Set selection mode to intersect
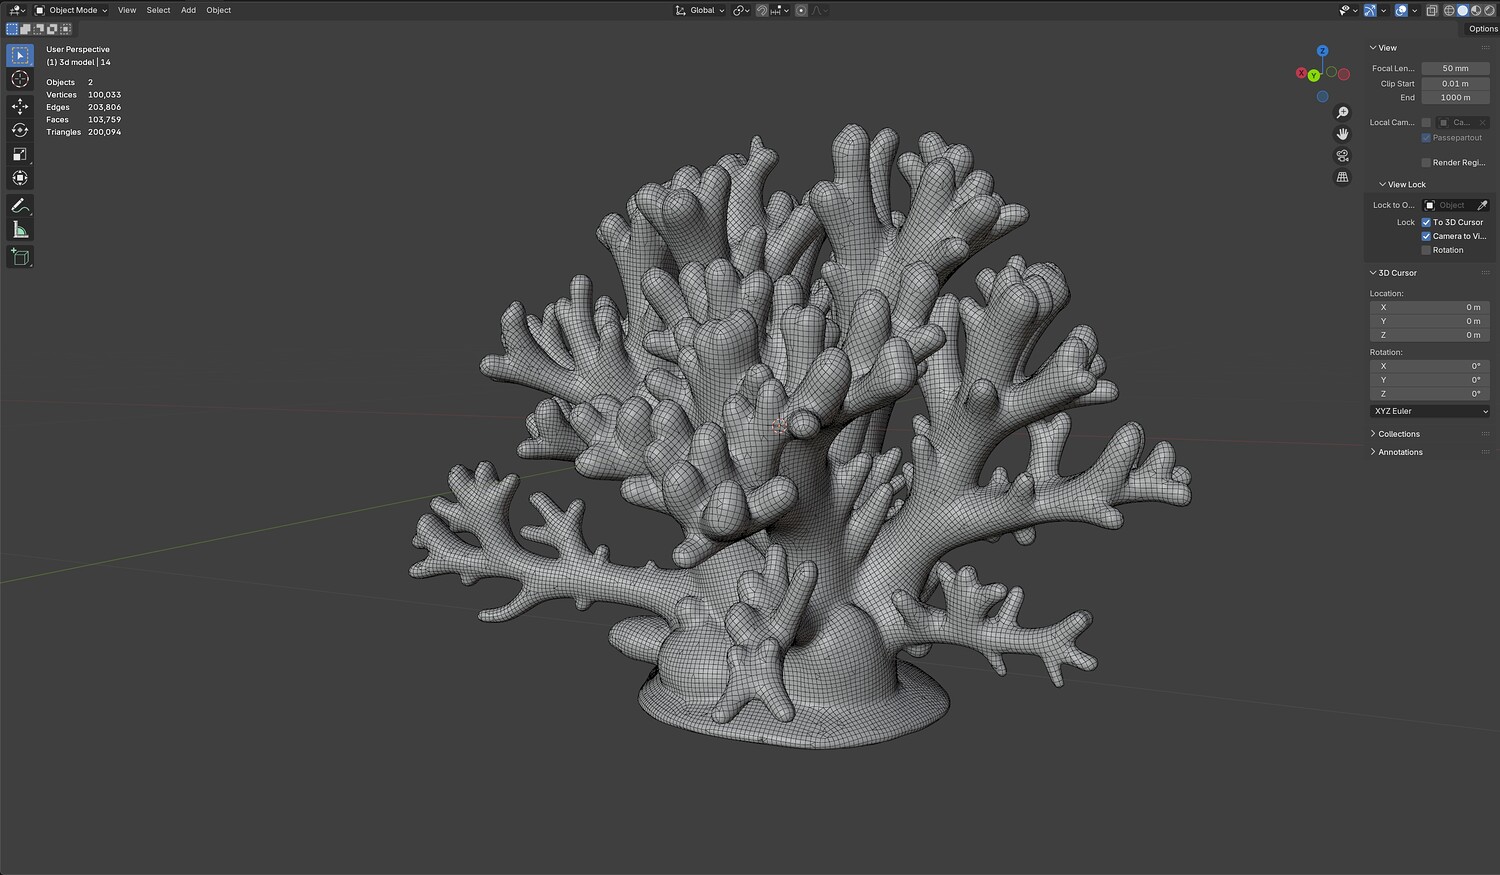The image size is (1500, 875). tap(65, 30)
